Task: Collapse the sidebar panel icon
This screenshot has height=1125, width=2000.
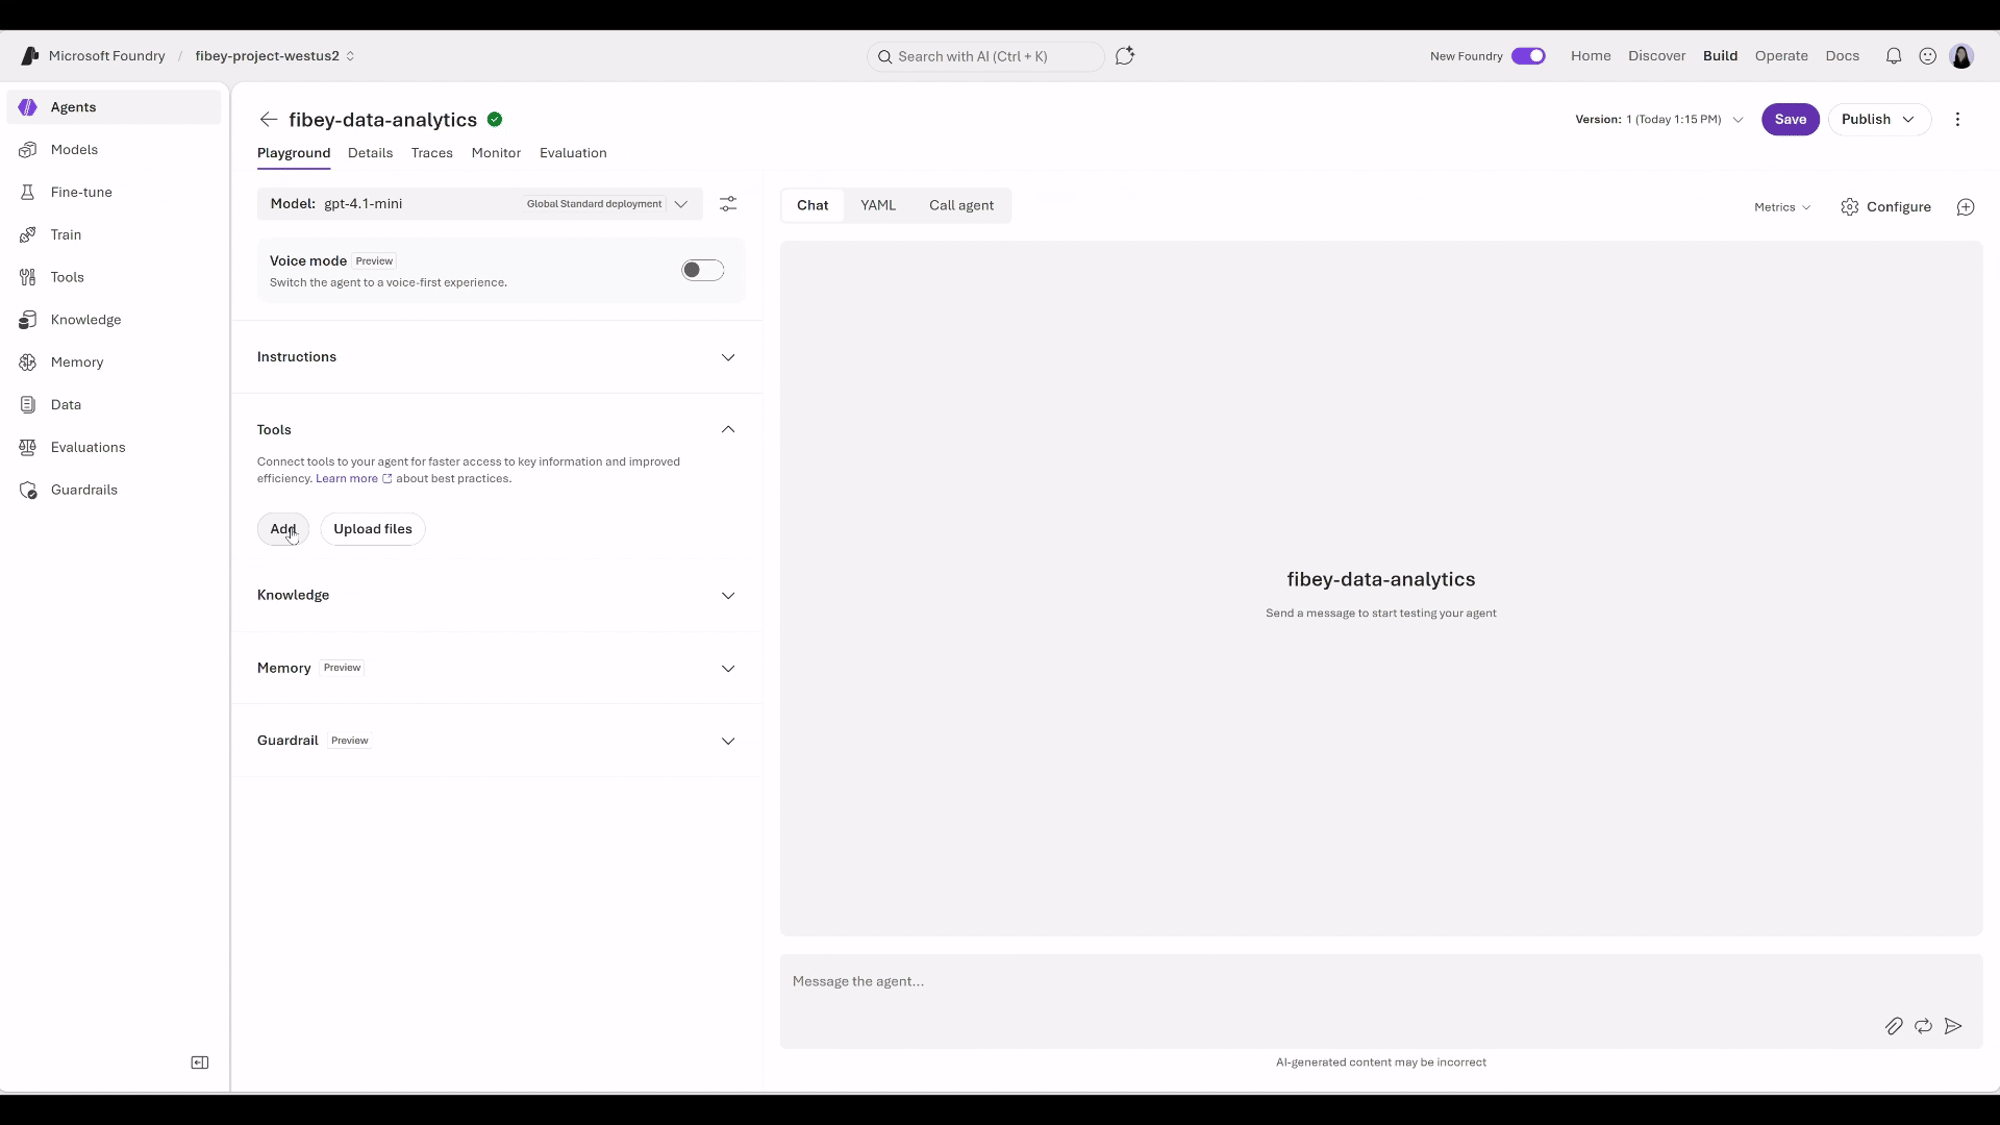Action: point(200,1062)
